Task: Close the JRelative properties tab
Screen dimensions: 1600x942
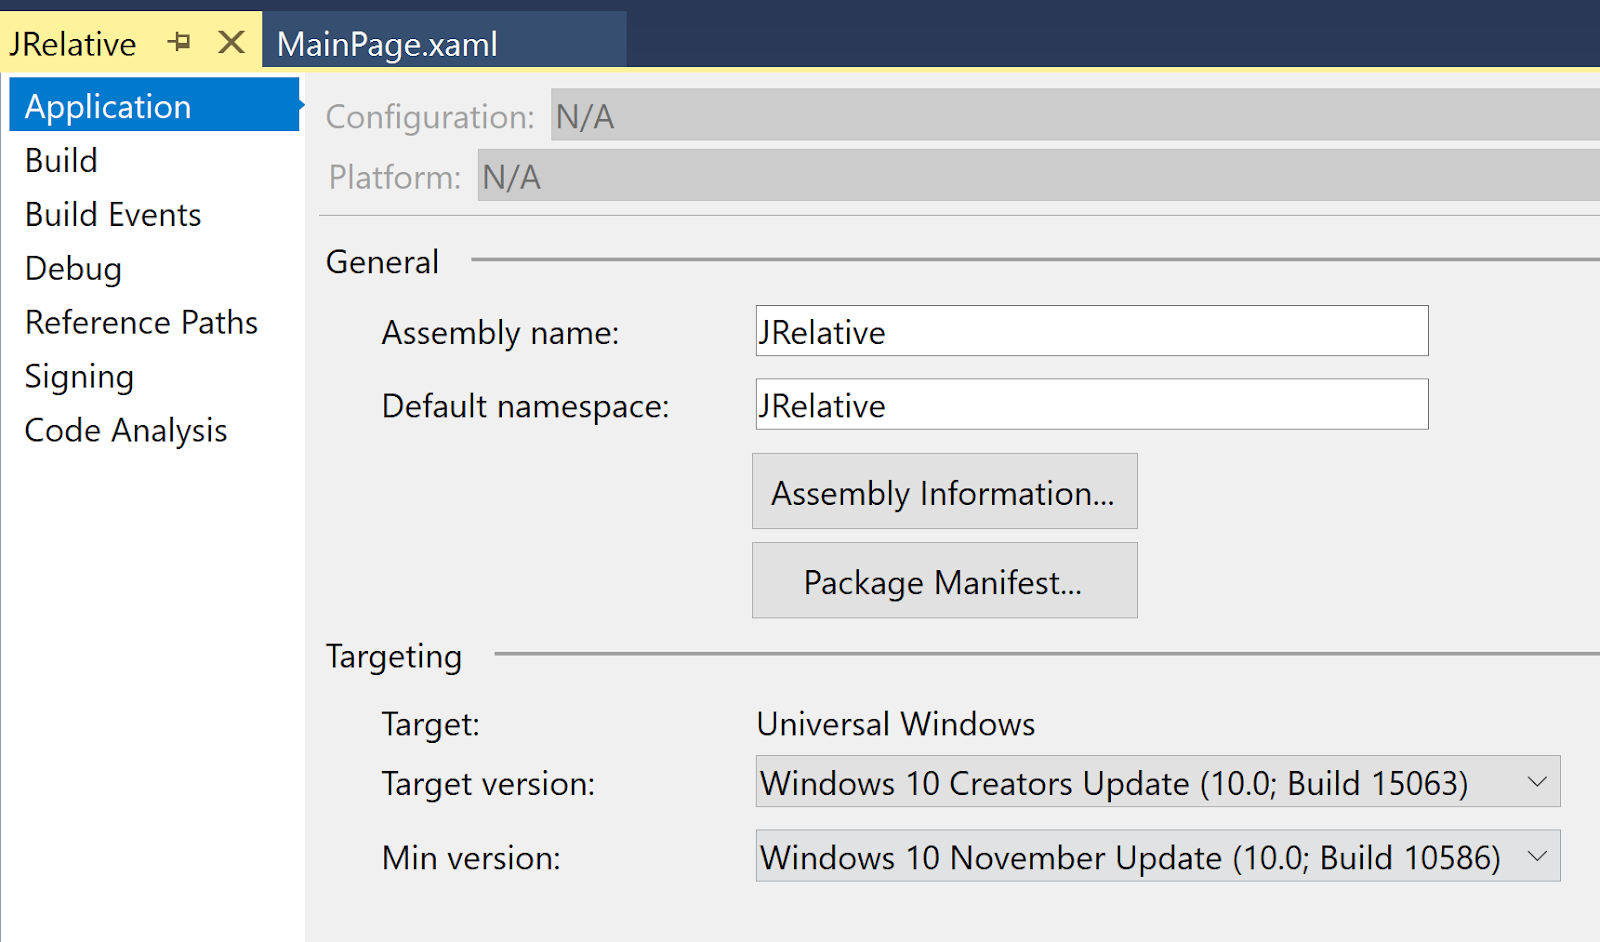Action: (231, 42)
